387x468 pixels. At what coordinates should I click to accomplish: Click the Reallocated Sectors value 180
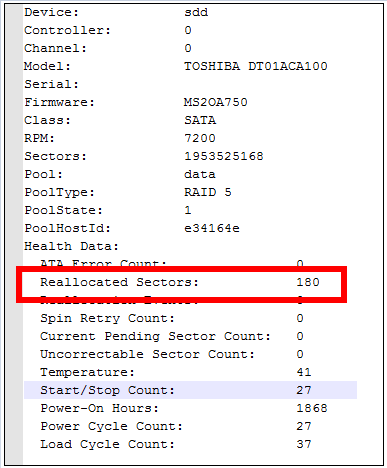click(x=308, y=282)
